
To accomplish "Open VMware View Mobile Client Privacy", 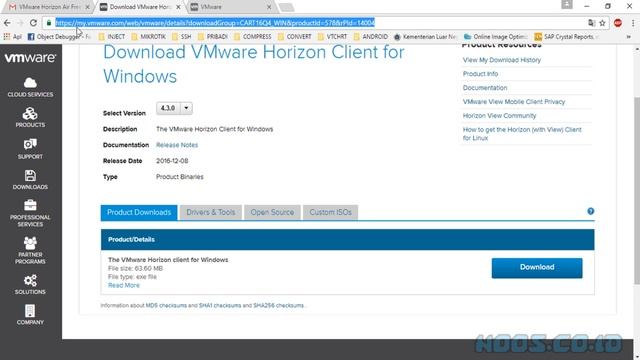I will click(x=514, y=102).
